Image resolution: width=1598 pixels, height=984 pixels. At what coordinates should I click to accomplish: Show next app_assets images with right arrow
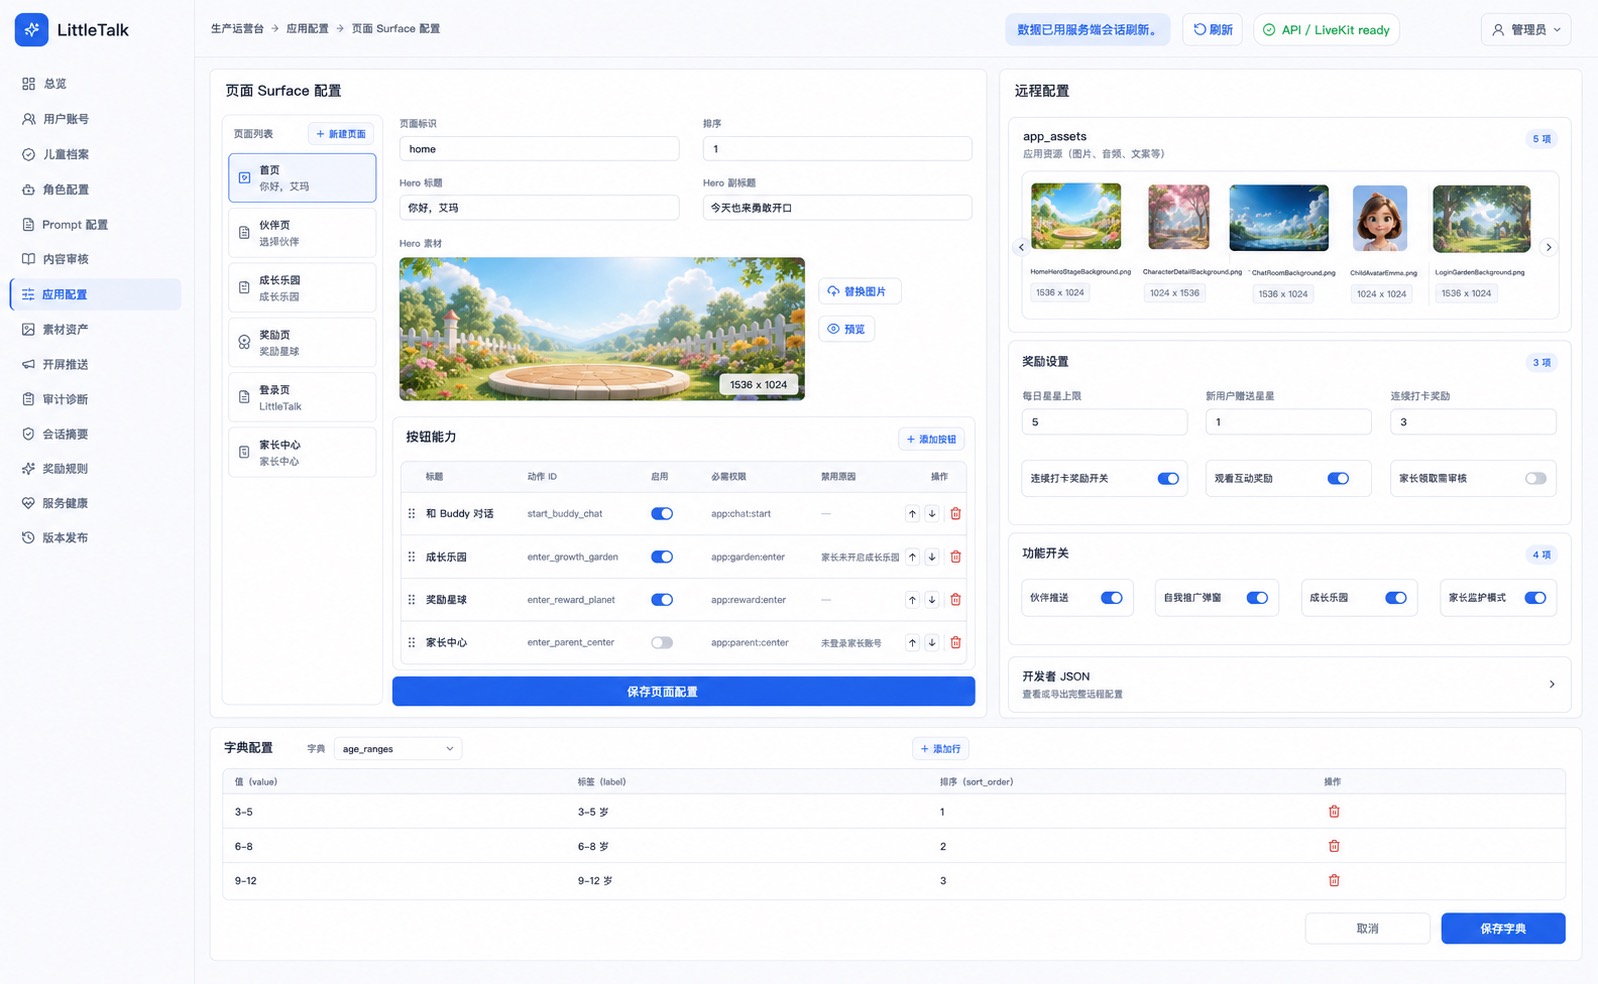pos(1548,247)
